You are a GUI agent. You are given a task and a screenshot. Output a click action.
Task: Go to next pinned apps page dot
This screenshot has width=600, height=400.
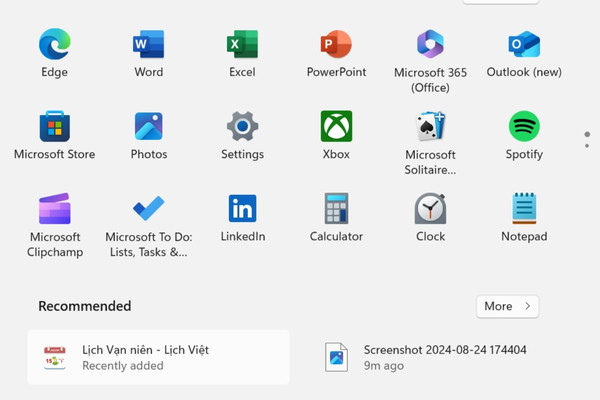coord(587,146)
